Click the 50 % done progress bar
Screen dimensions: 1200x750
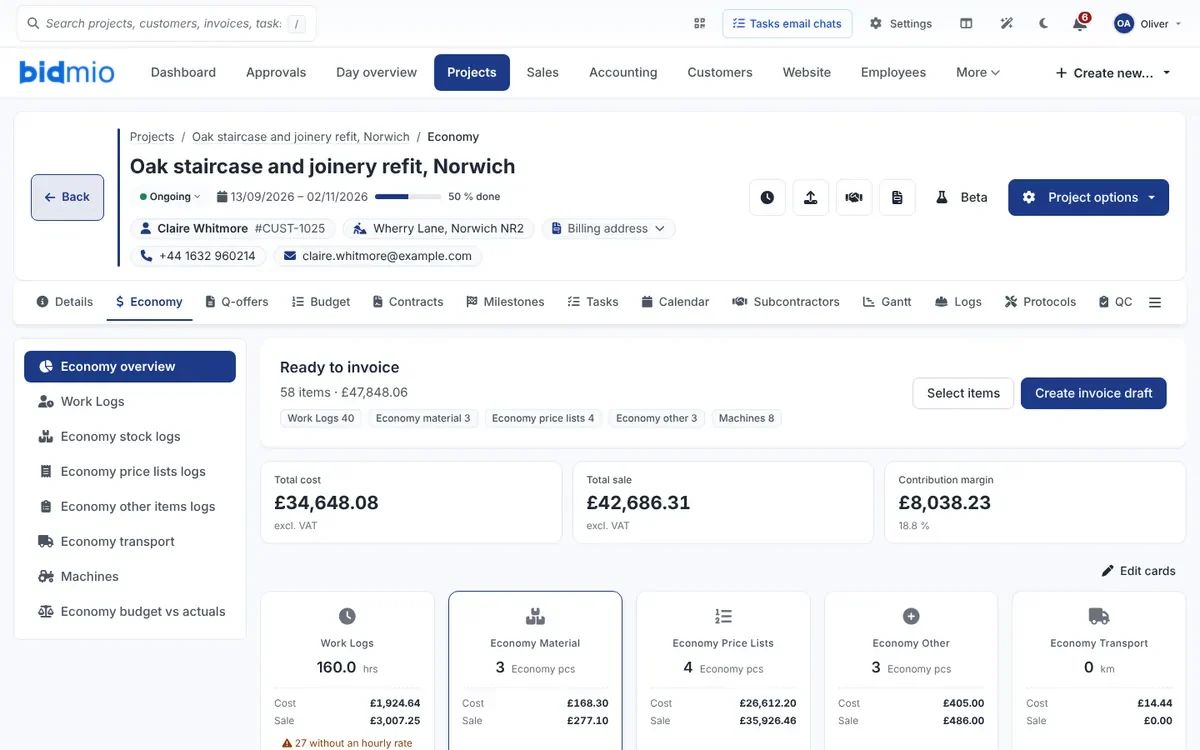(408, 197)
